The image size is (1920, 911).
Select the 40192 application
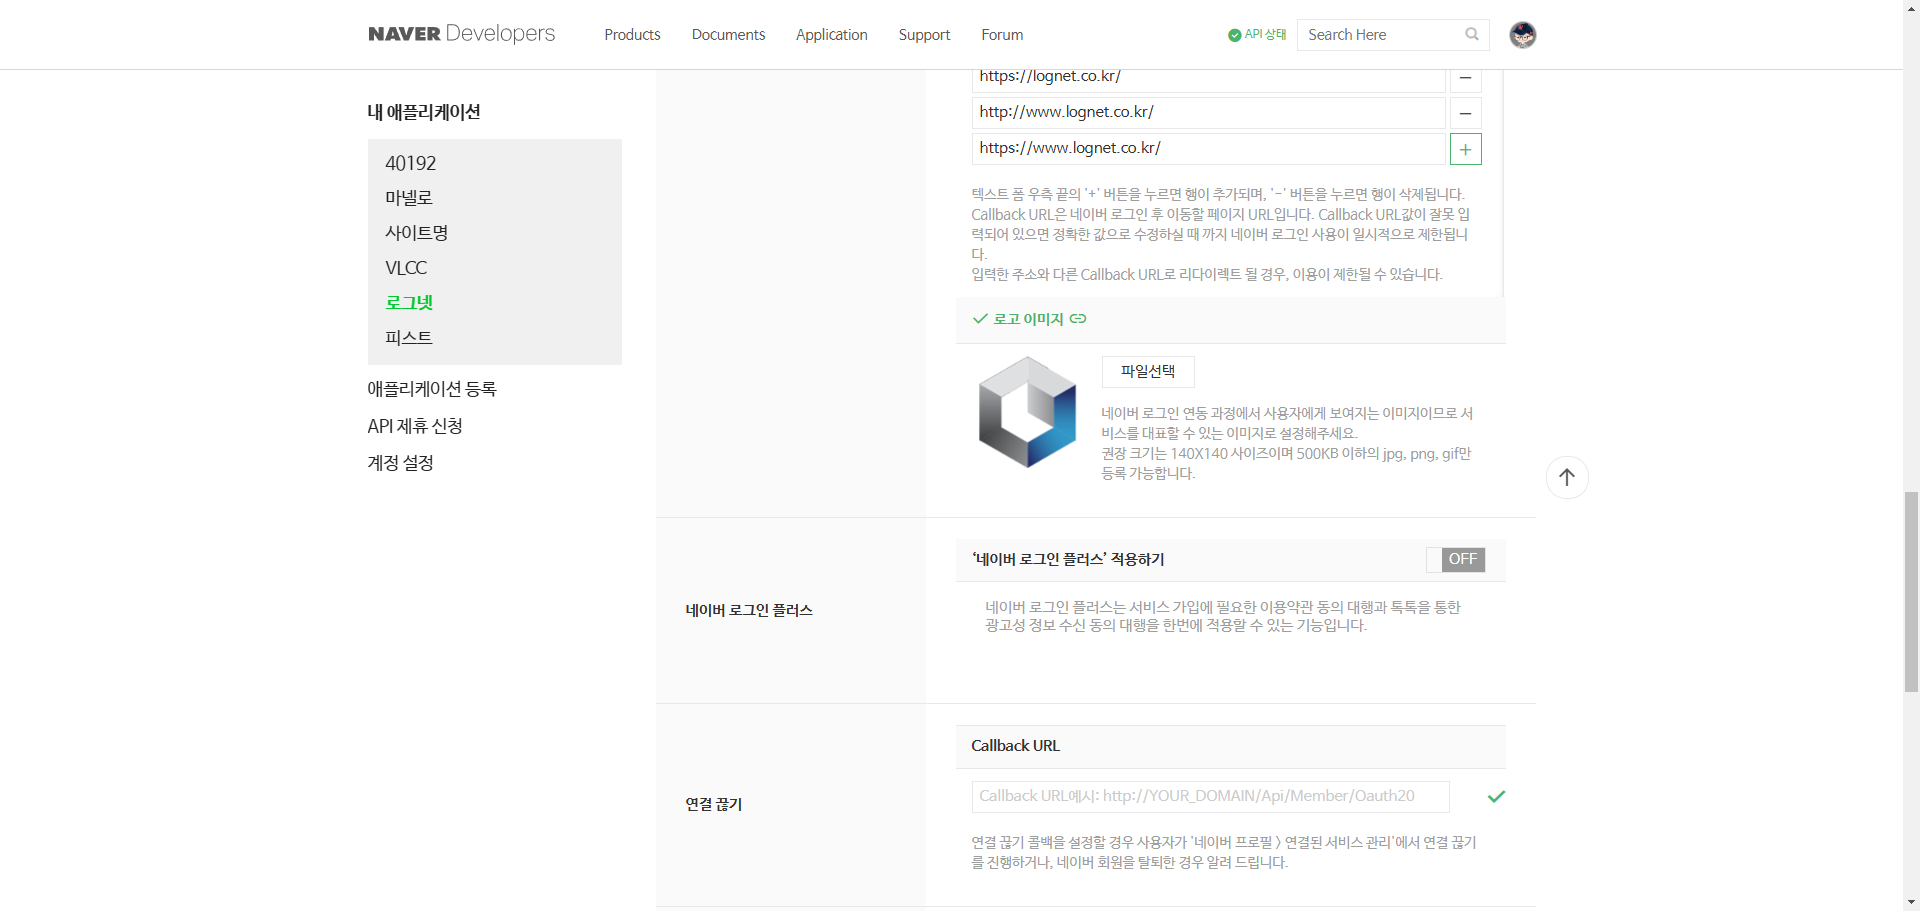pyautogui.click(x=411, y=163)
